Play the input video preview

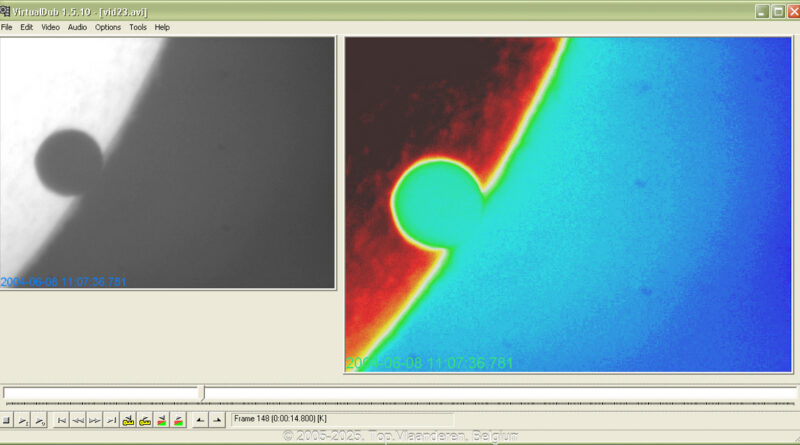[23, 421]
